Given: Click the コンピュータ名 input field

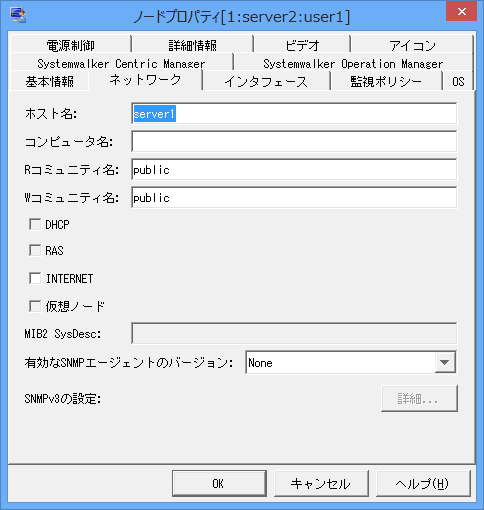Looking at the screenshot, I should click(x=294, y=142).
